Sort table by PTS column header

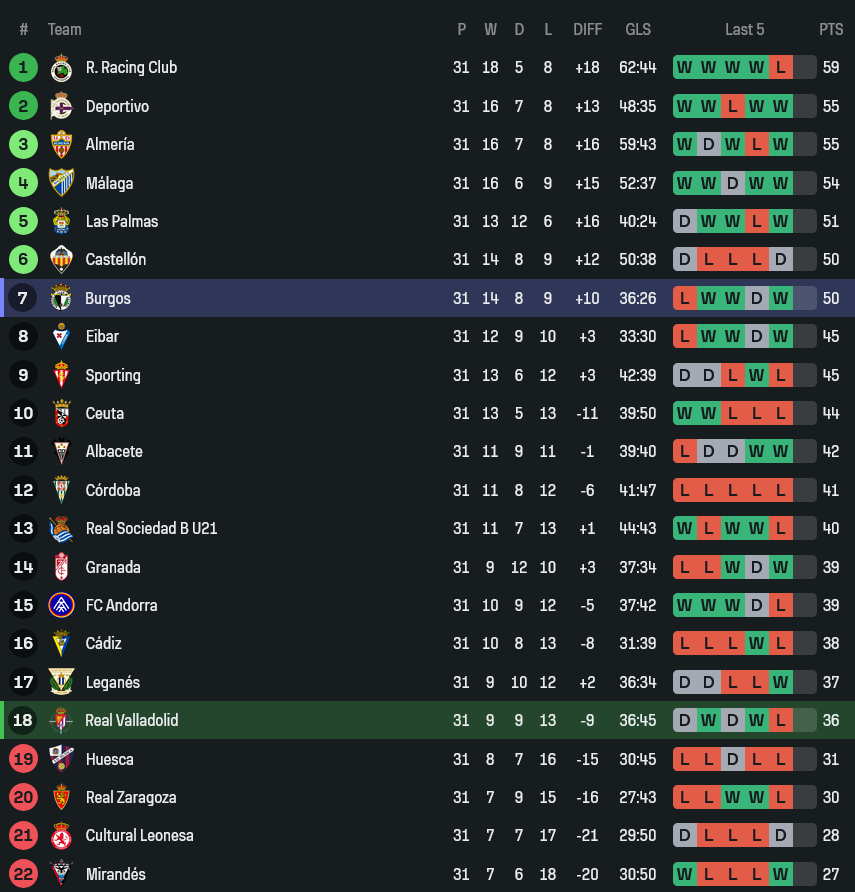click(x=831, y=29)
